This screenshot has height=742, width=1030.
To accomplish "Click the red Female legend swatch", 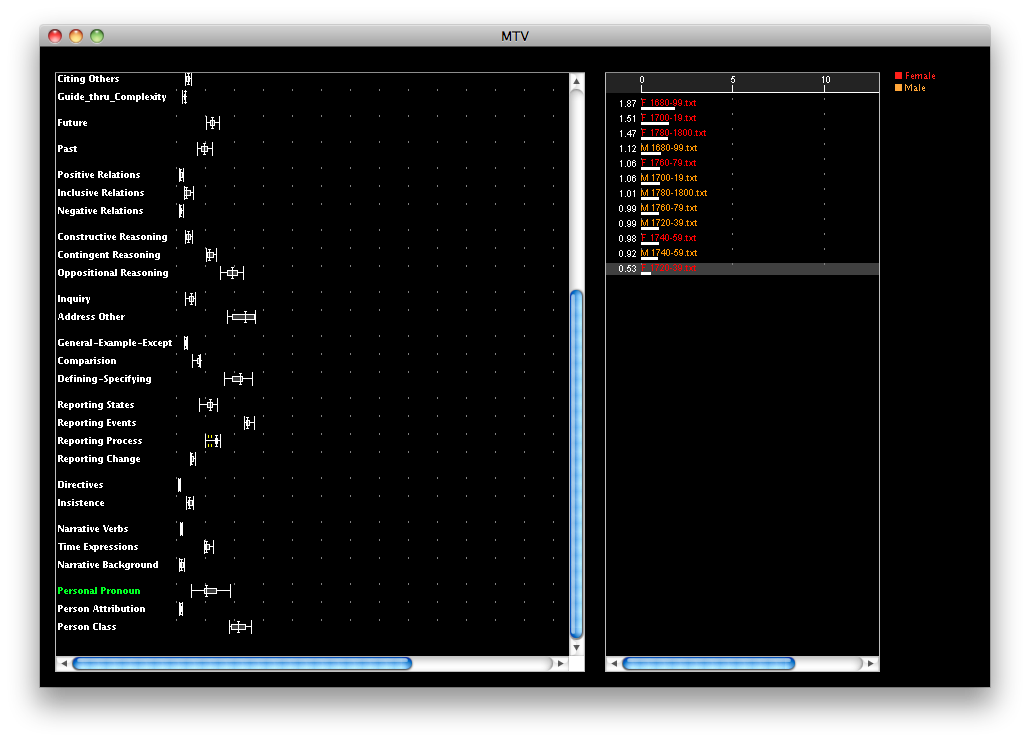I will pos(898,76).
